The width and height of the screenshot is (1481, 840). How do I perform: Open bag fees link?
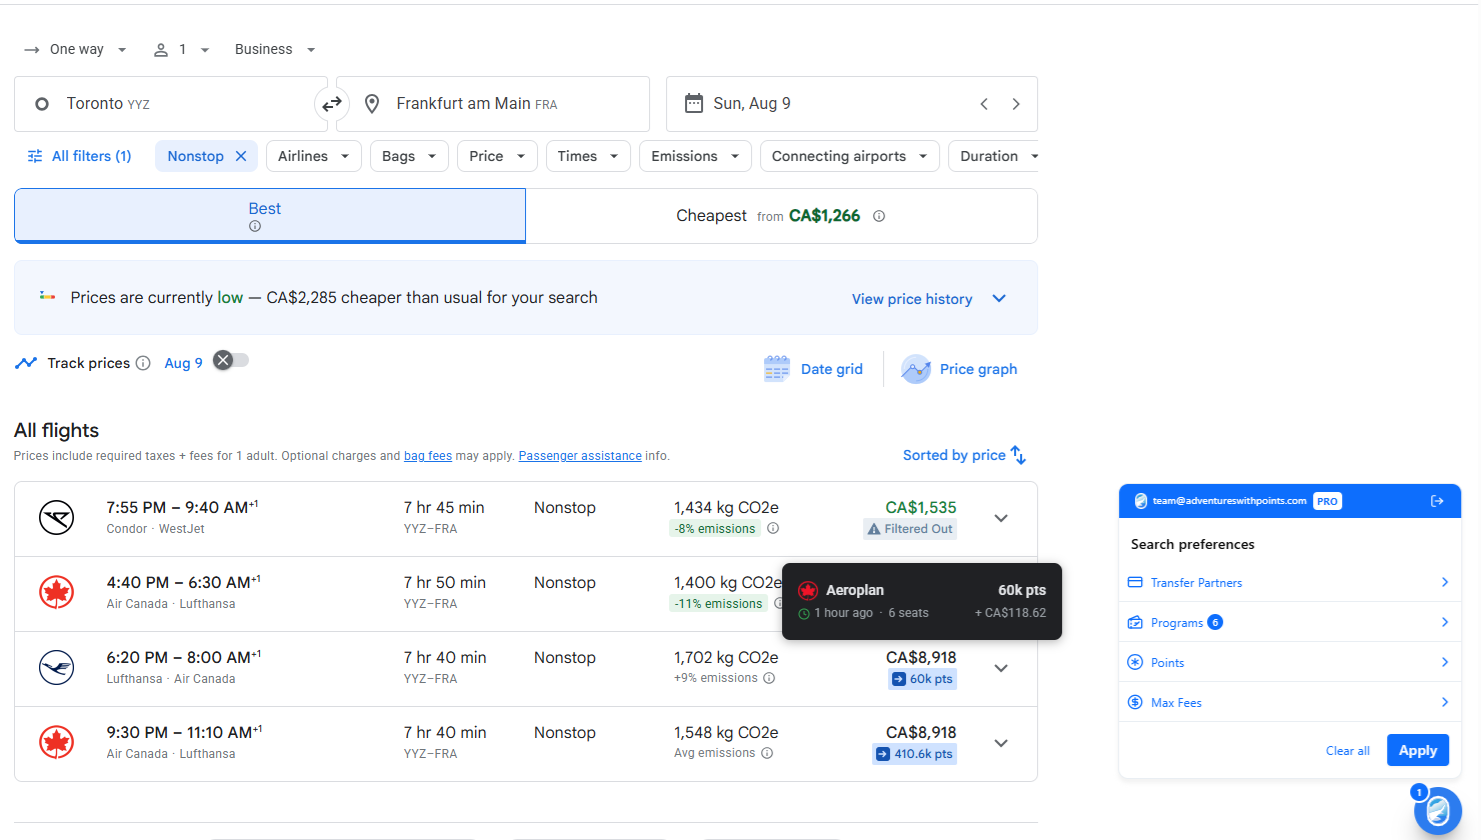click(x=428, y=456)
